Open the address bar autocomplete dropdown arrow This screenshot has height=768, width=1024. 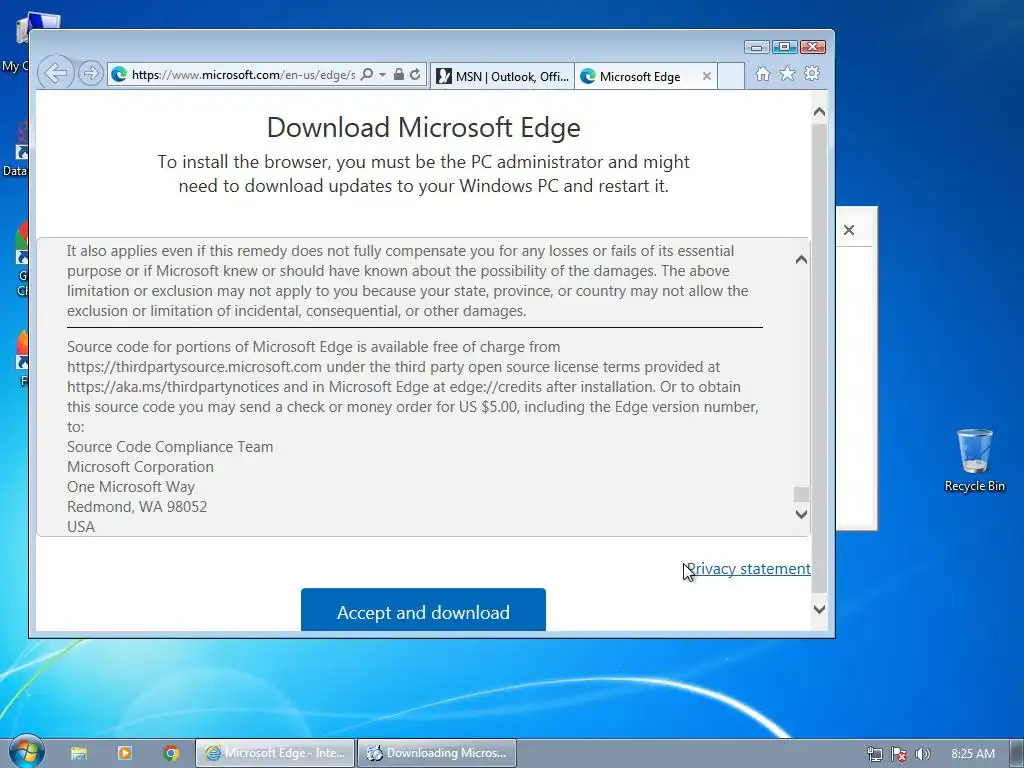[382, 74]
